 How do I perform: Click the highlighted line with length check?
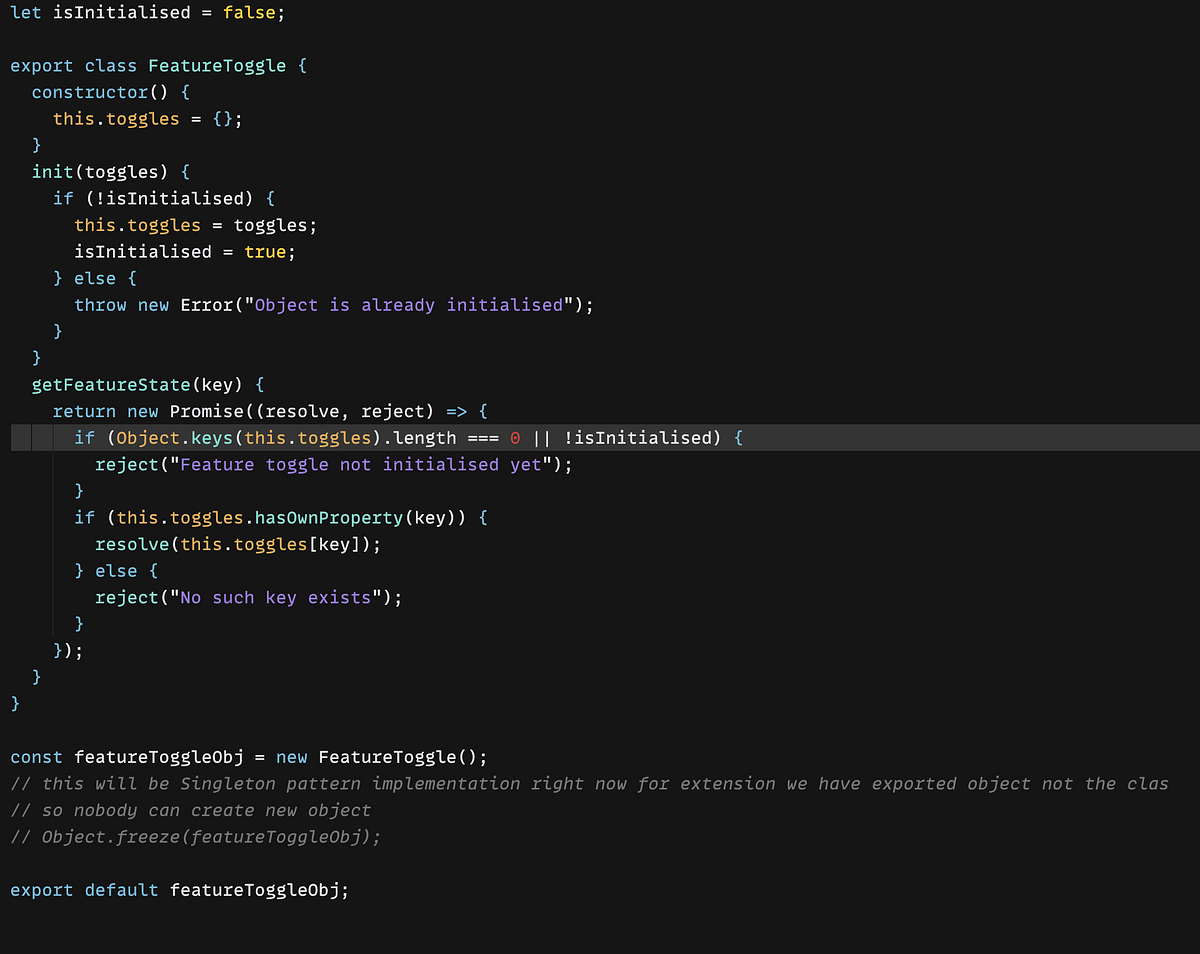(400, 437)
